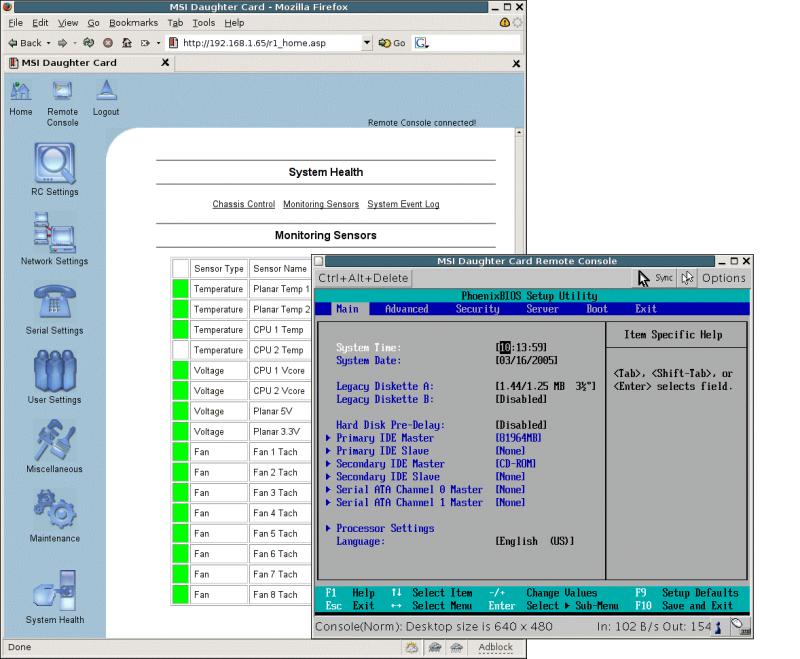The width and height of the screenshot is (800, 659).
Task: Open Remote Console Options
Action: [723, 278]
